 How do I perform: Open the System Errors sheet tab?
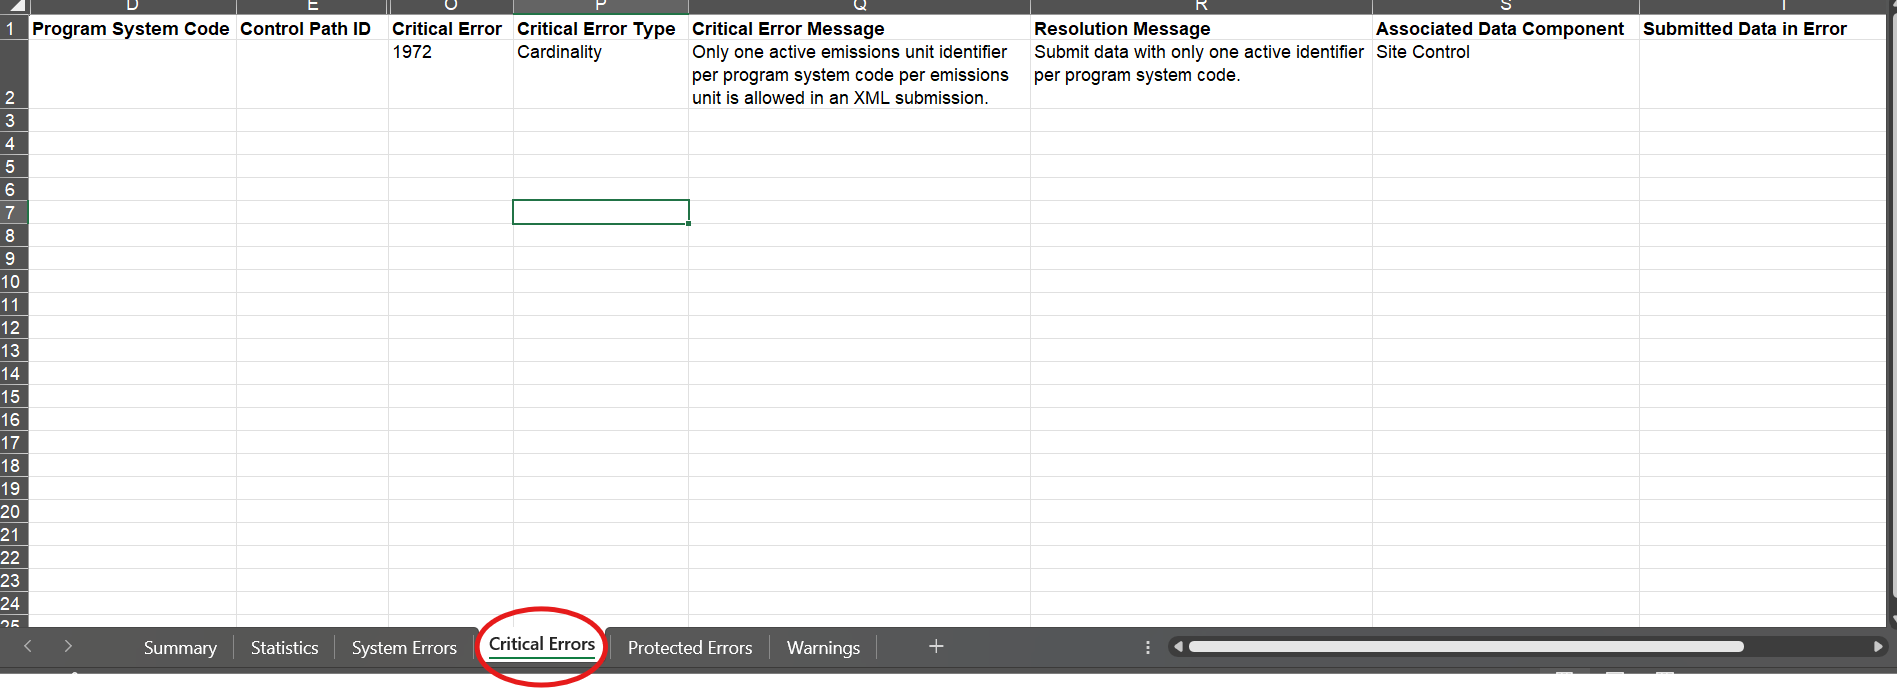[x=404, y=648]
